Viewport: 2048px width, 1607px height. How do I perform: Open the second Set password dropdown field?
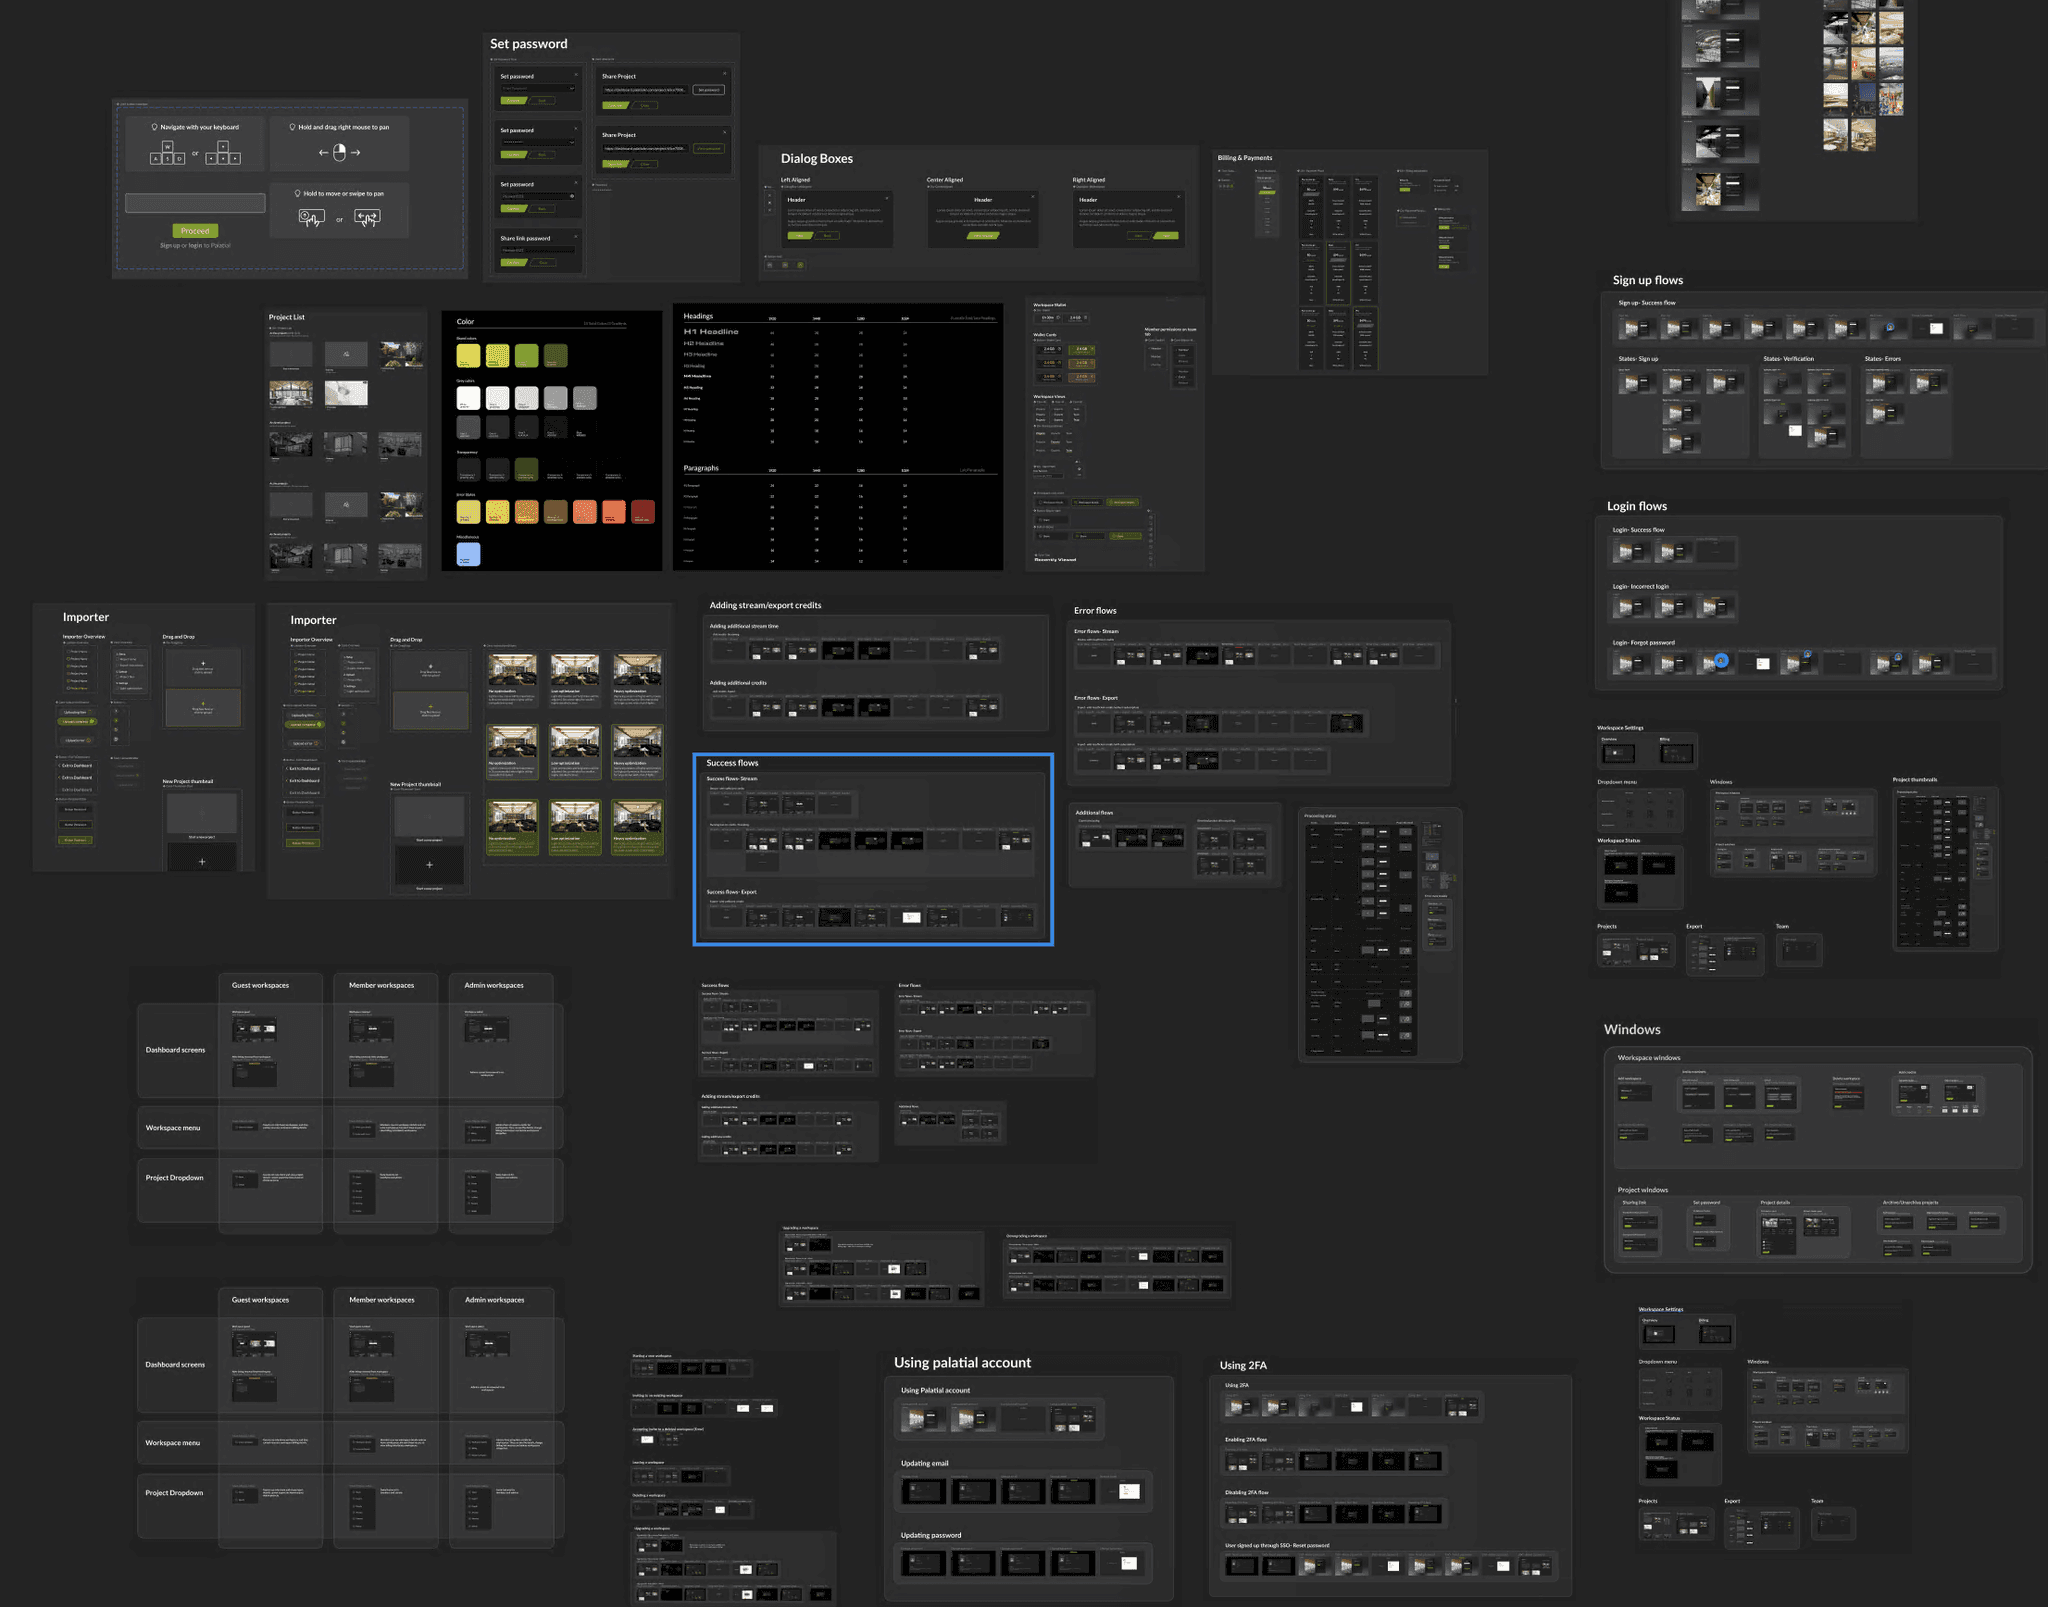click(x=538, y=142)
